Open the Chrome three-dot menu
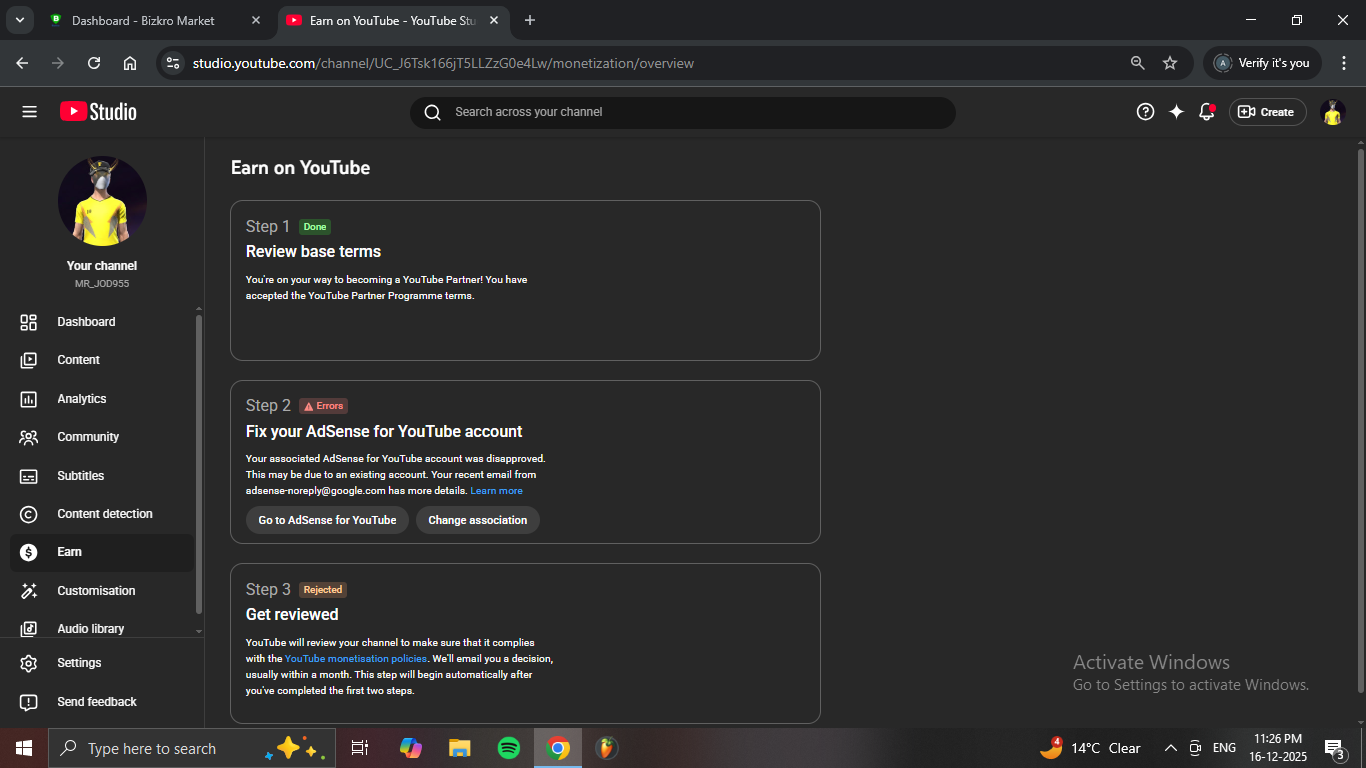The height and width of the screenshot is (768, 1366). [x=1344, y=63]
